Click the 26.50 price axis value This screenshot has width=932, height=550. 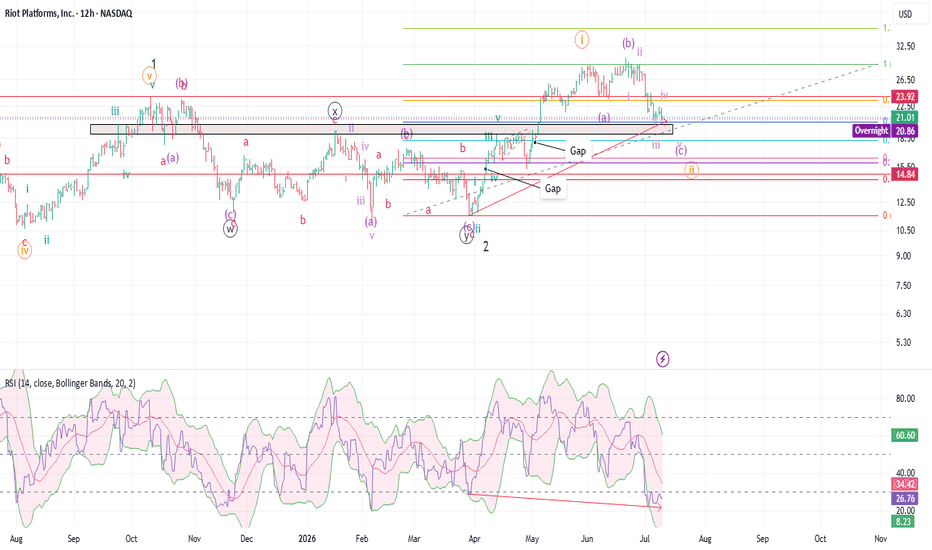click(x=905, y=80)
